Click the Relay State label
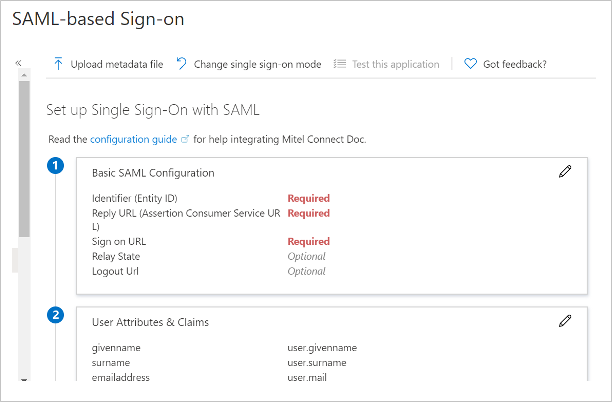Screen dimensions: 612x402 (116, 256)
